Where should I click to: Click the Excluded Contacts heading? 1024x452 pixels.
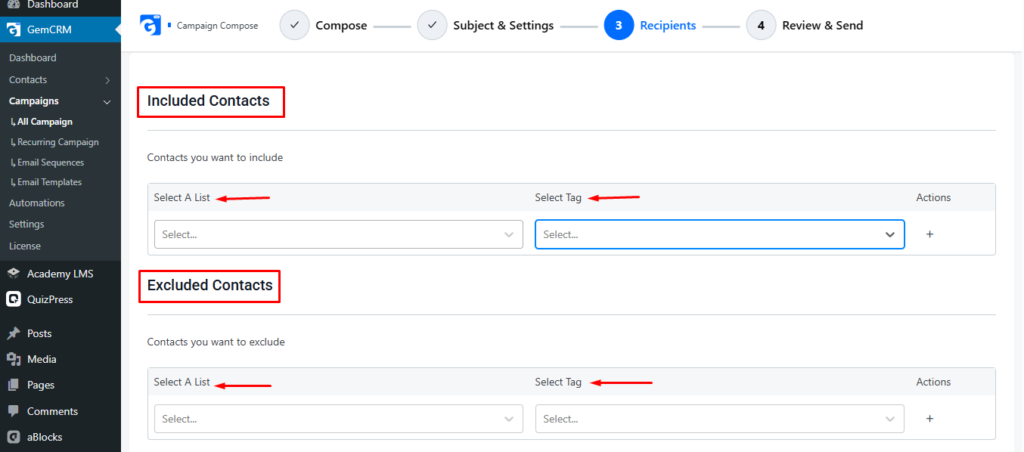pyautogui.click(x=210, y=285)
